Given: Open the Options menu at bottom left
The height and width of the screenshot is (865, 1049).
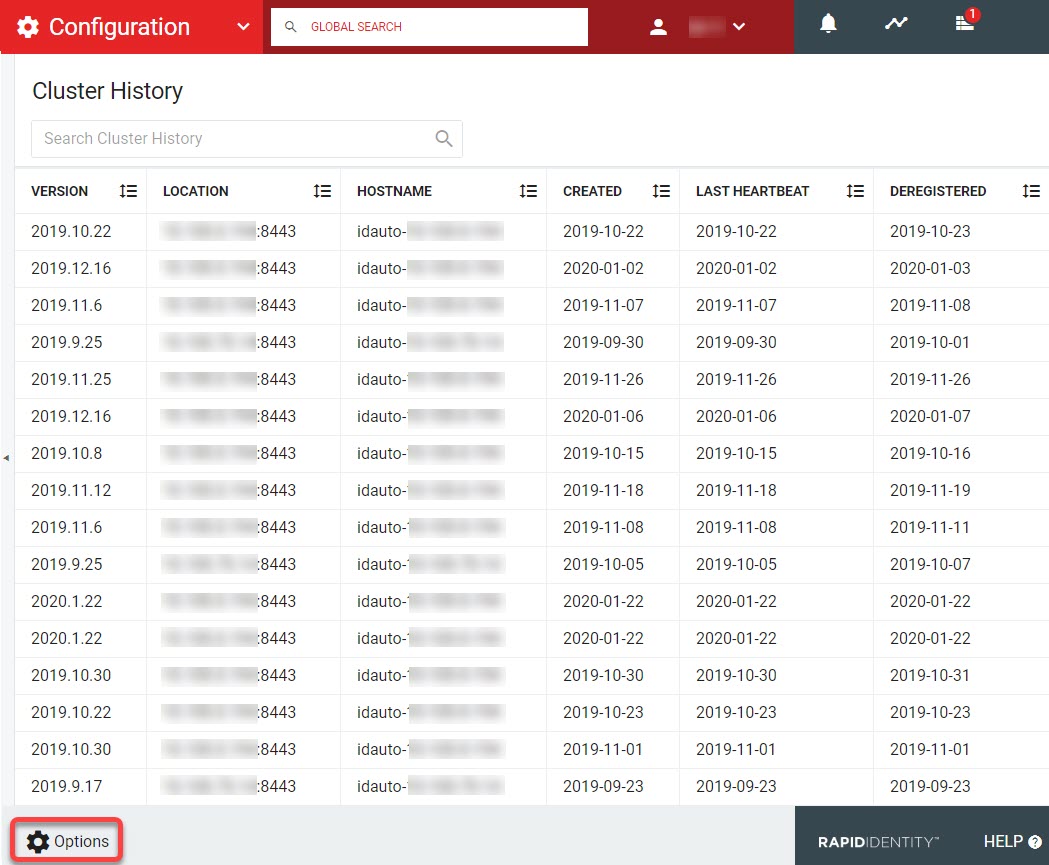Looking at the screenshot, I should 68,841.
